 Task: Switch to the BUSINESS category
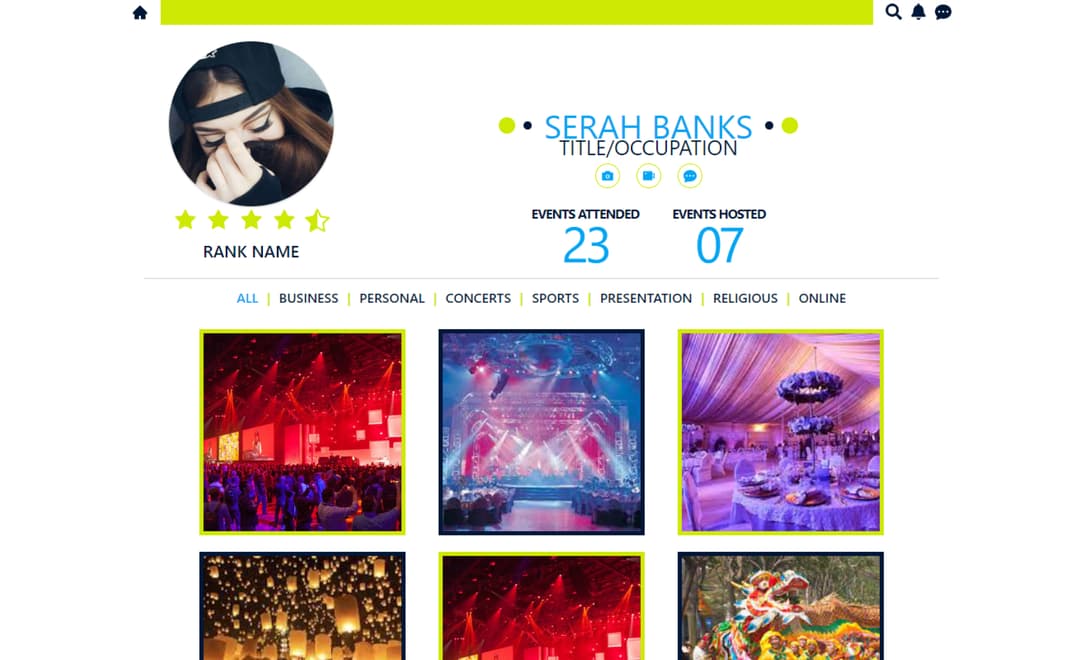coord(309,298)
